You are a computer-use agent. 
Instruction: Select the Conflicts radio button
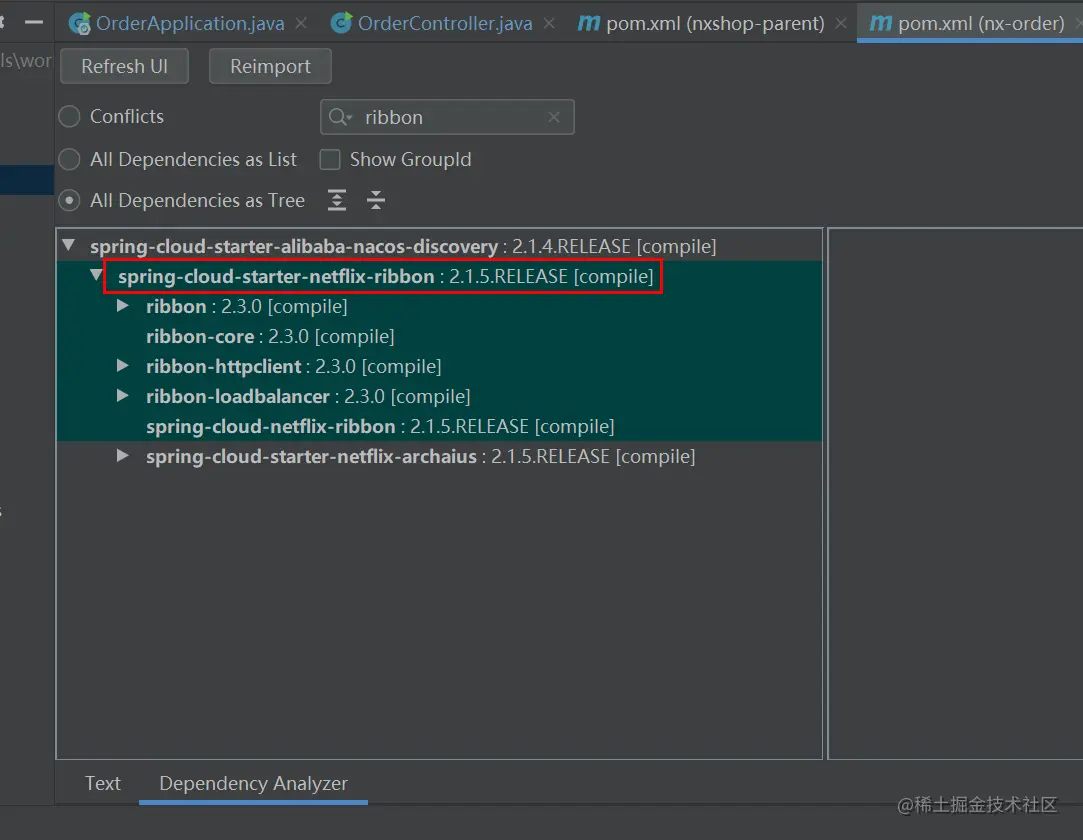click(69, 116)
